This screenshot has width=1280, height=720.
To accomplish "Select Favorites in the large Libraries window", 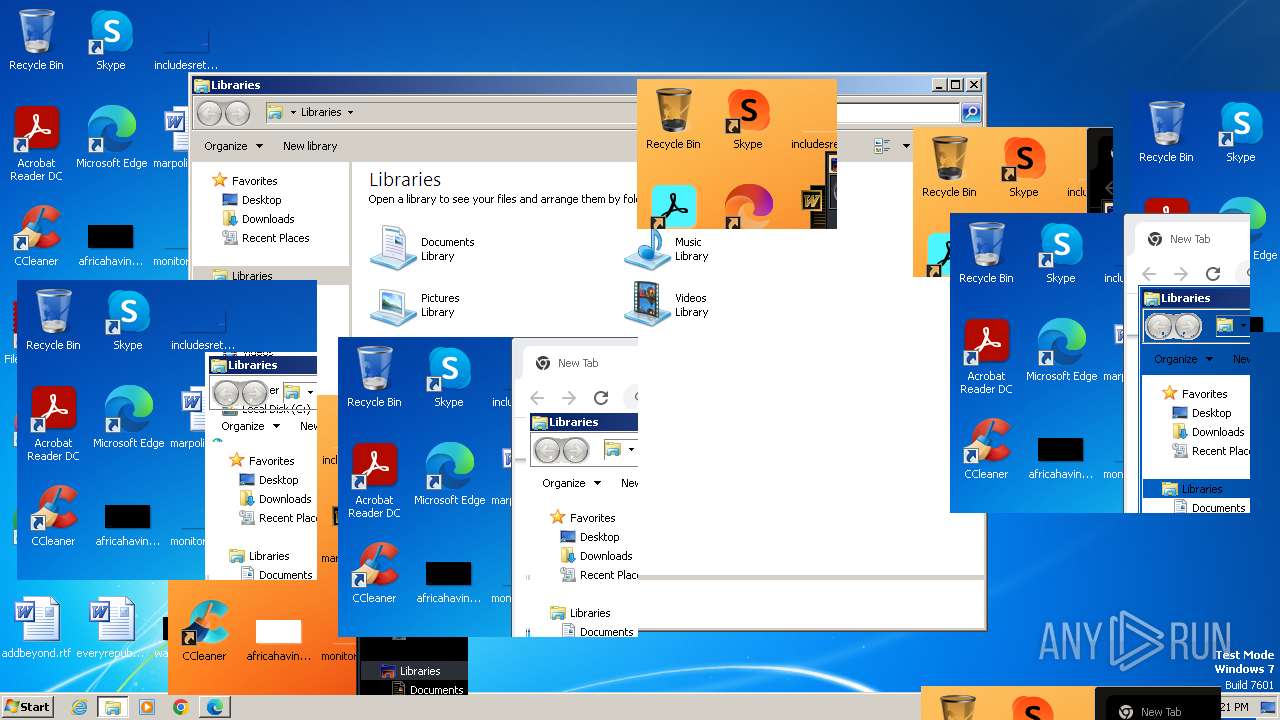I will pos(255,181).
